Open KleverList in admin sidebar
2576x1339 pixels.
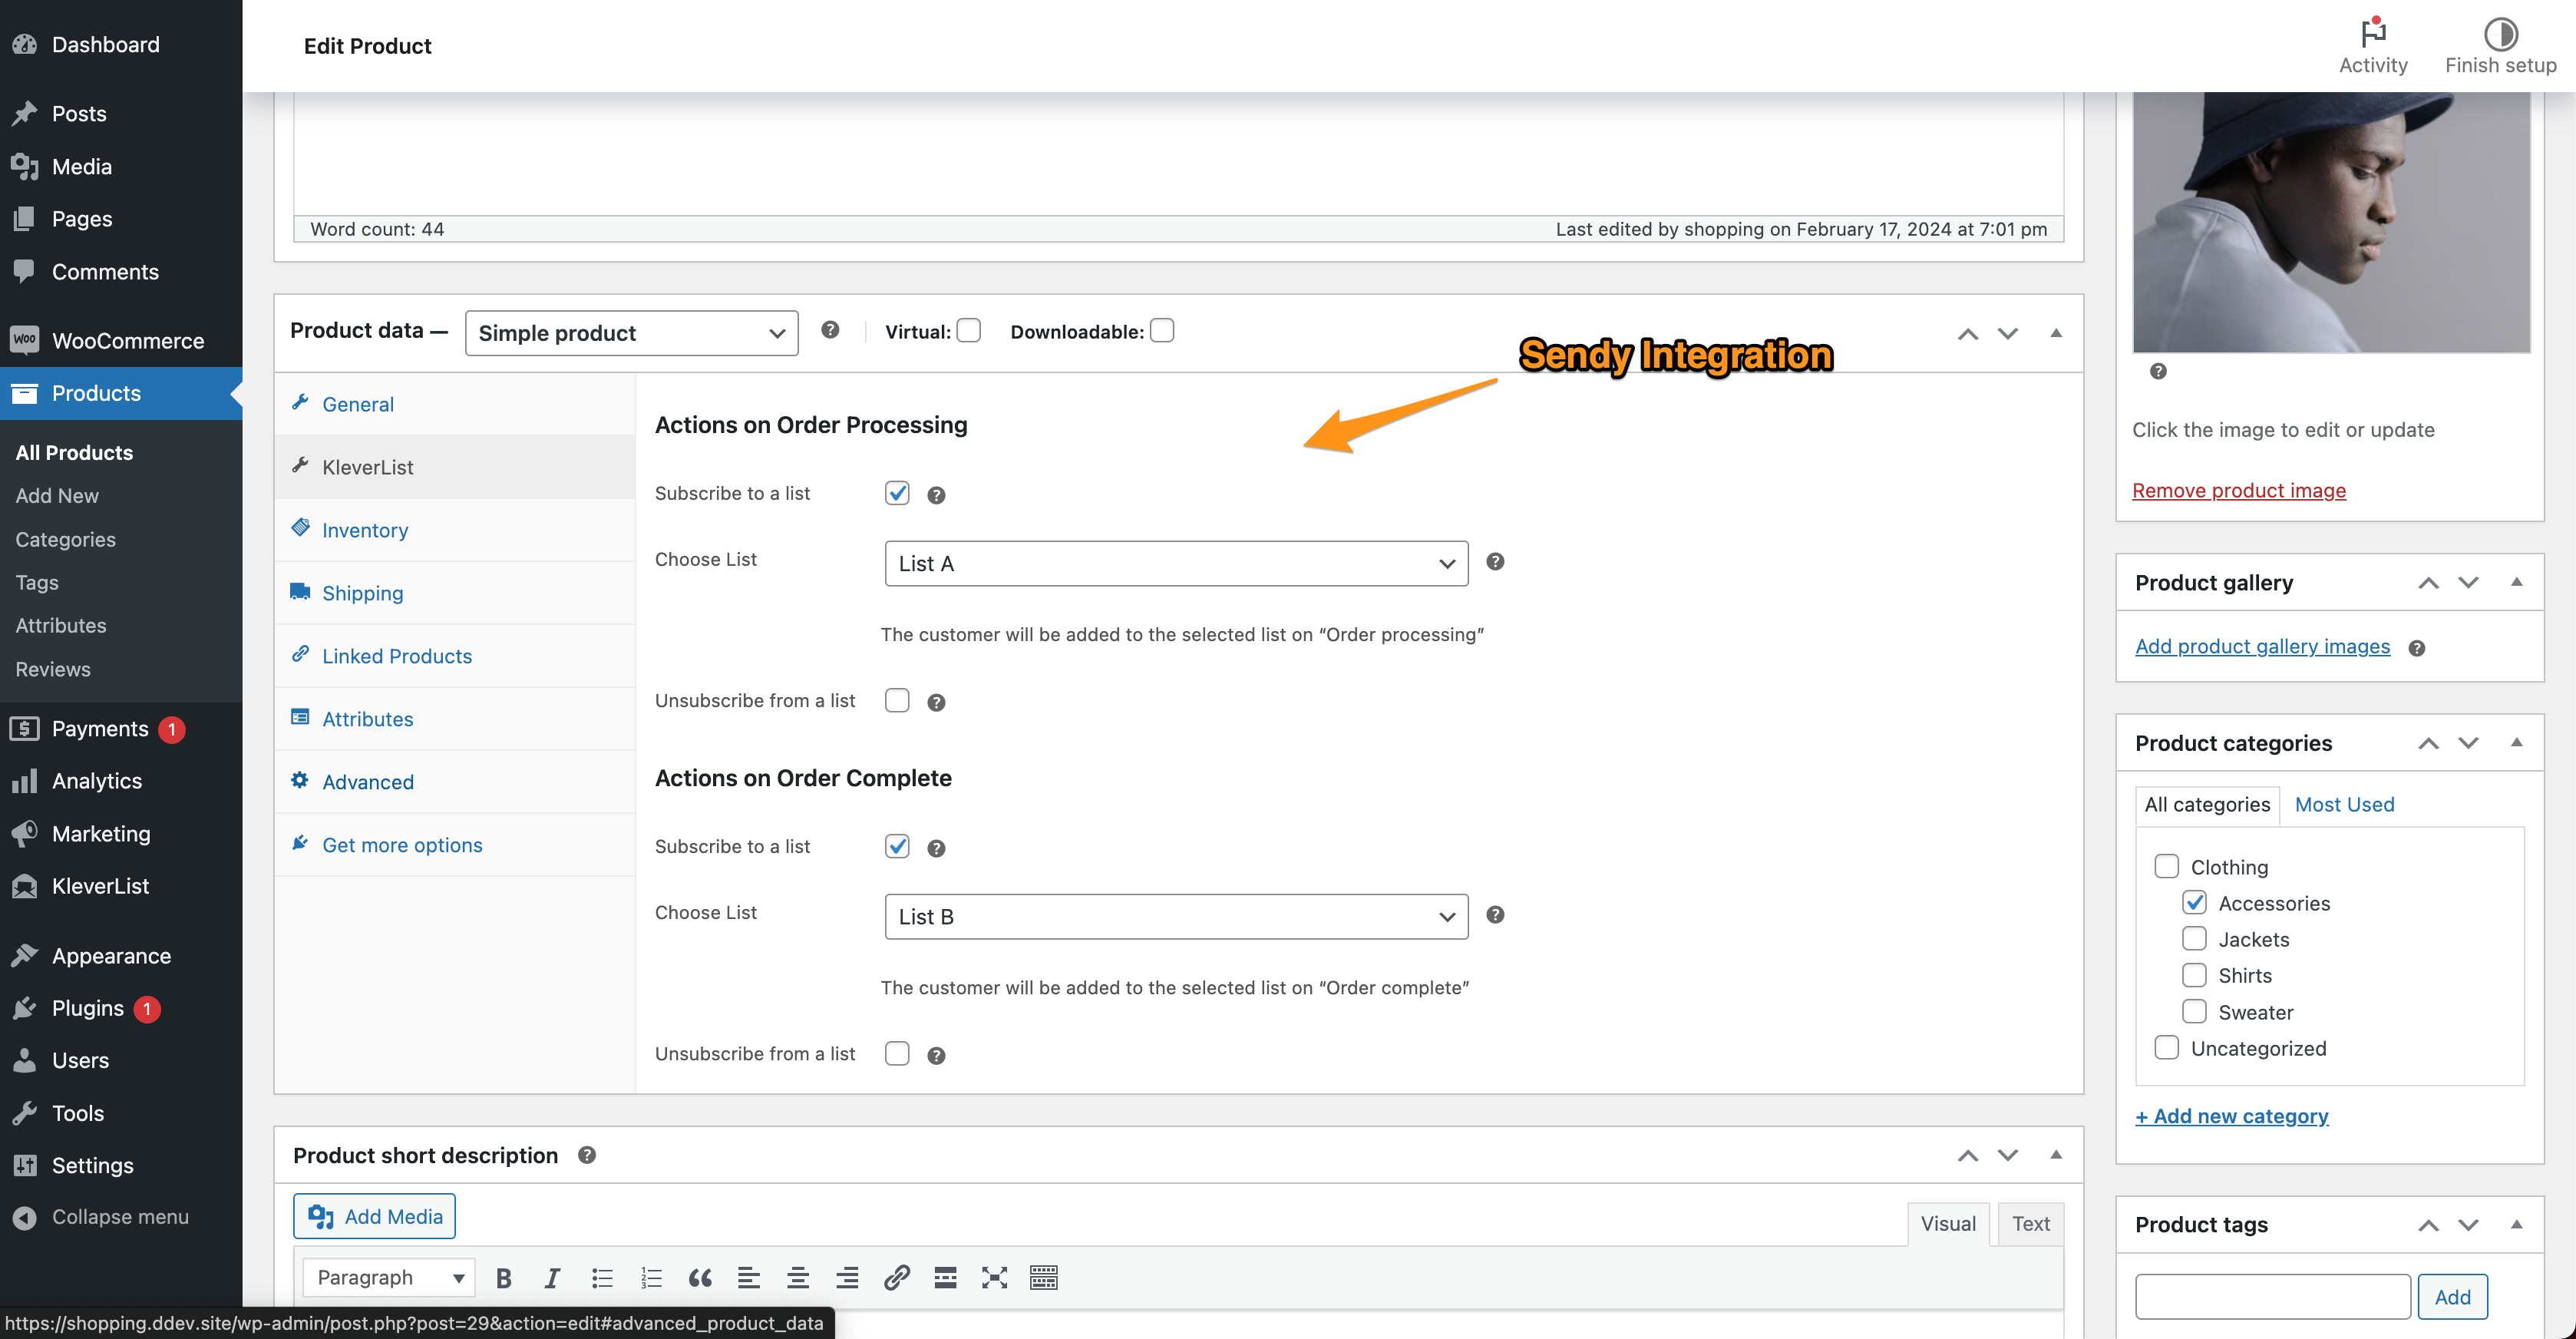coord(100,886)
